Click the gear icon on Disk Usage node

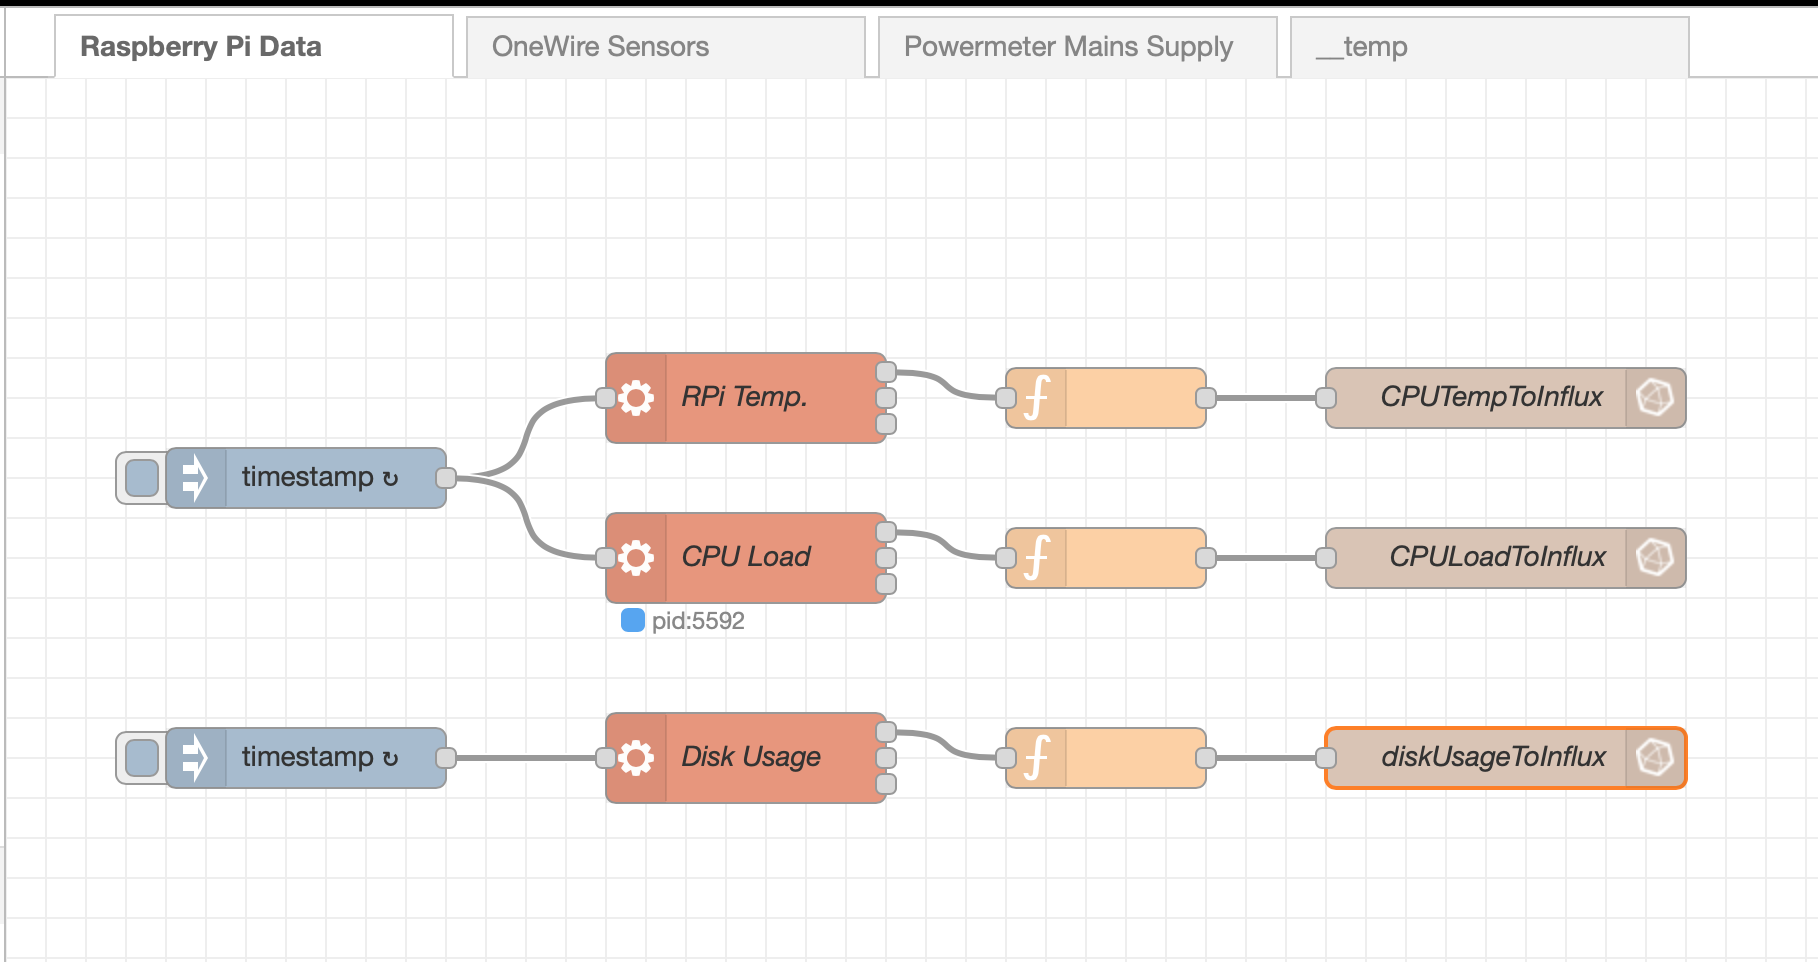pyautogui.click(x=636, y=758)
